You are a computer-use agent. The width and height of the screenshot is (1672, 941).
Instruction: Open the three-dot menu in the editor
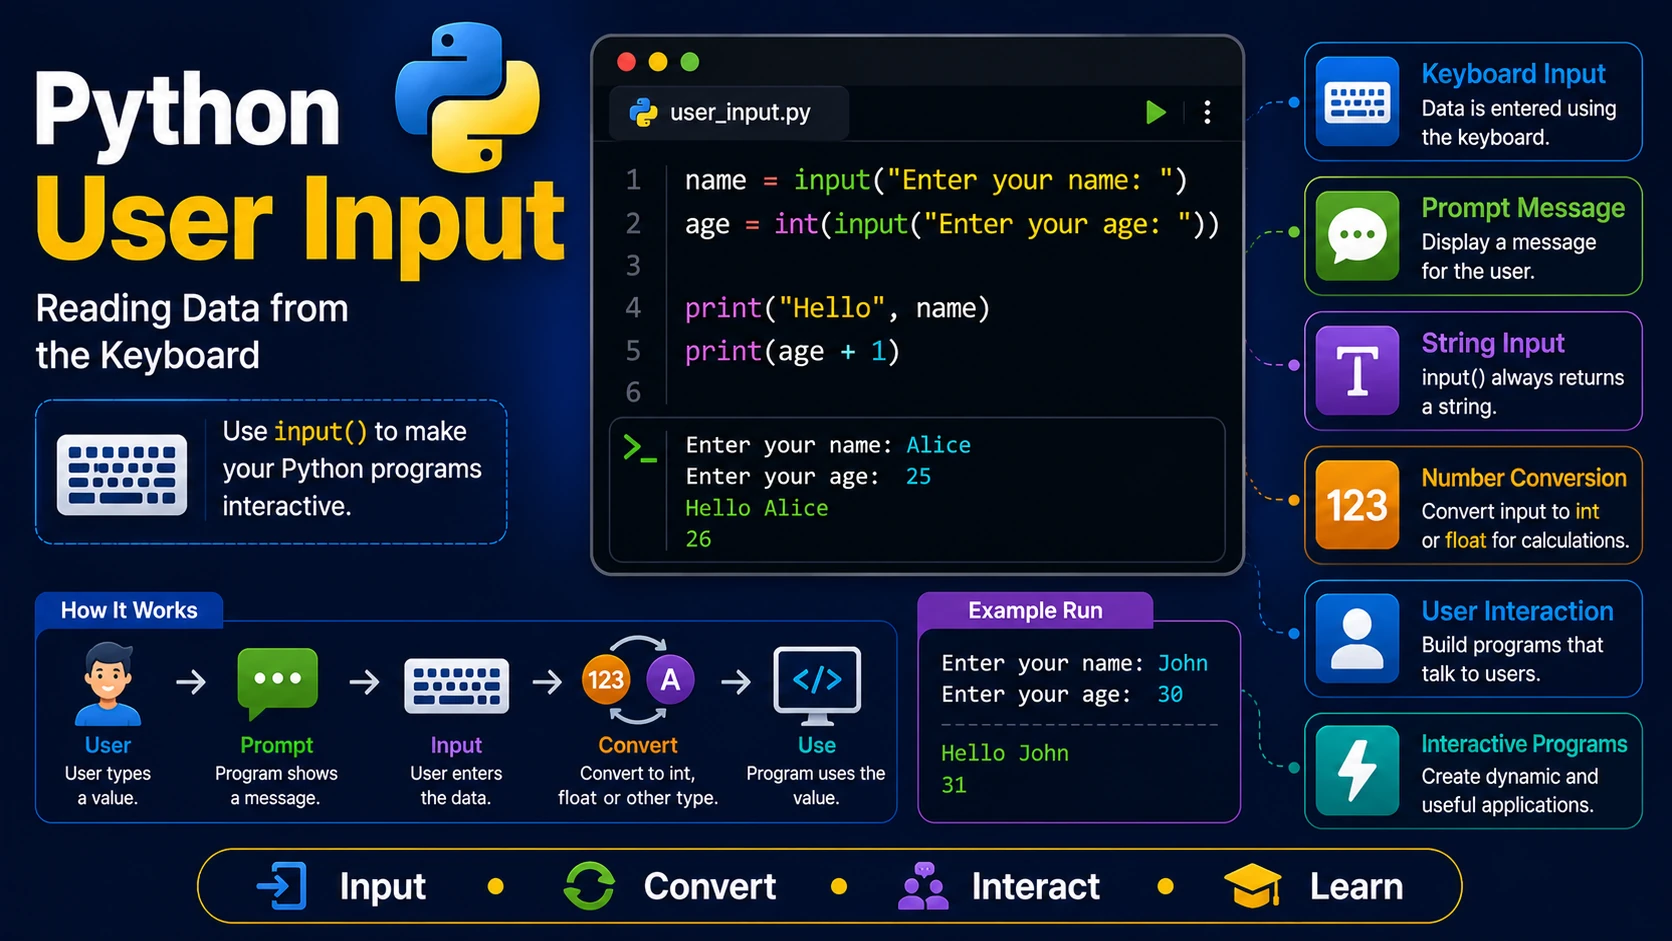(1207, 112)
